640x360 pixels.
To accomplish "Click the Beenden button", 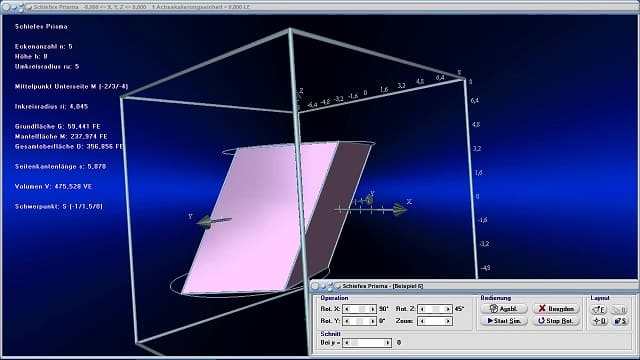I will click(x=556, y=309).
